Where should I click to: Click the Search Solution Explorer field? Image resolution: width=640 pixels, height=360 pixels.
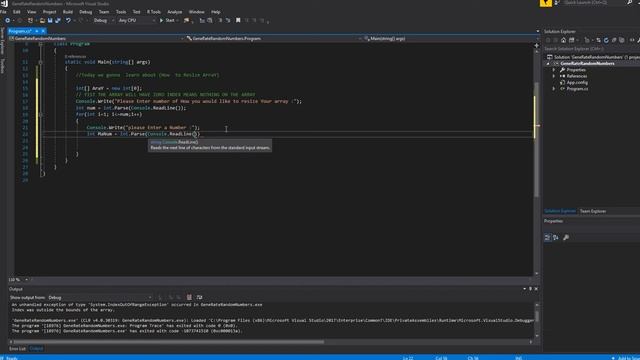(592, 49)
